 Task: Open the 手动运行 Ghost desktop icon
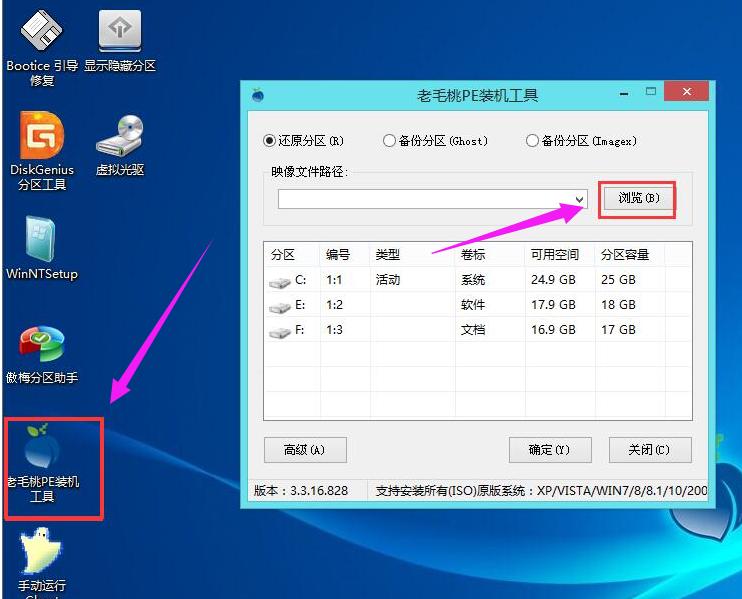[x=42, y=553]
